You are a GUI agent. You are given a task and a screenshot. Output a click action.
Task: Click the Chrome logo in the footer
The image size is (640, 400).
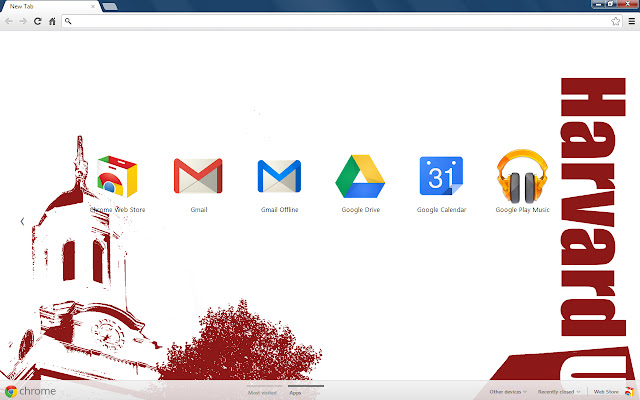(30, 391)
